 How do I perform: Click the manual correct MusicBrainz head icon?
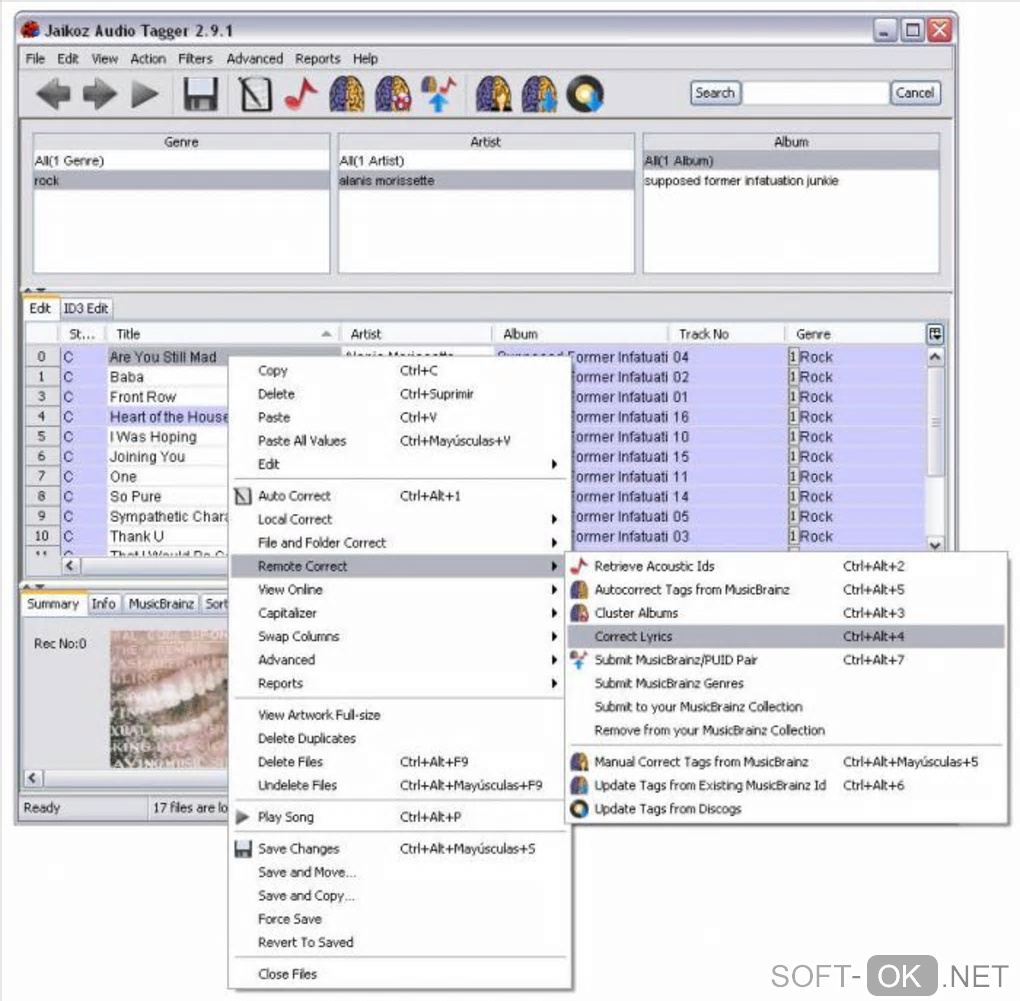[493, 94]
